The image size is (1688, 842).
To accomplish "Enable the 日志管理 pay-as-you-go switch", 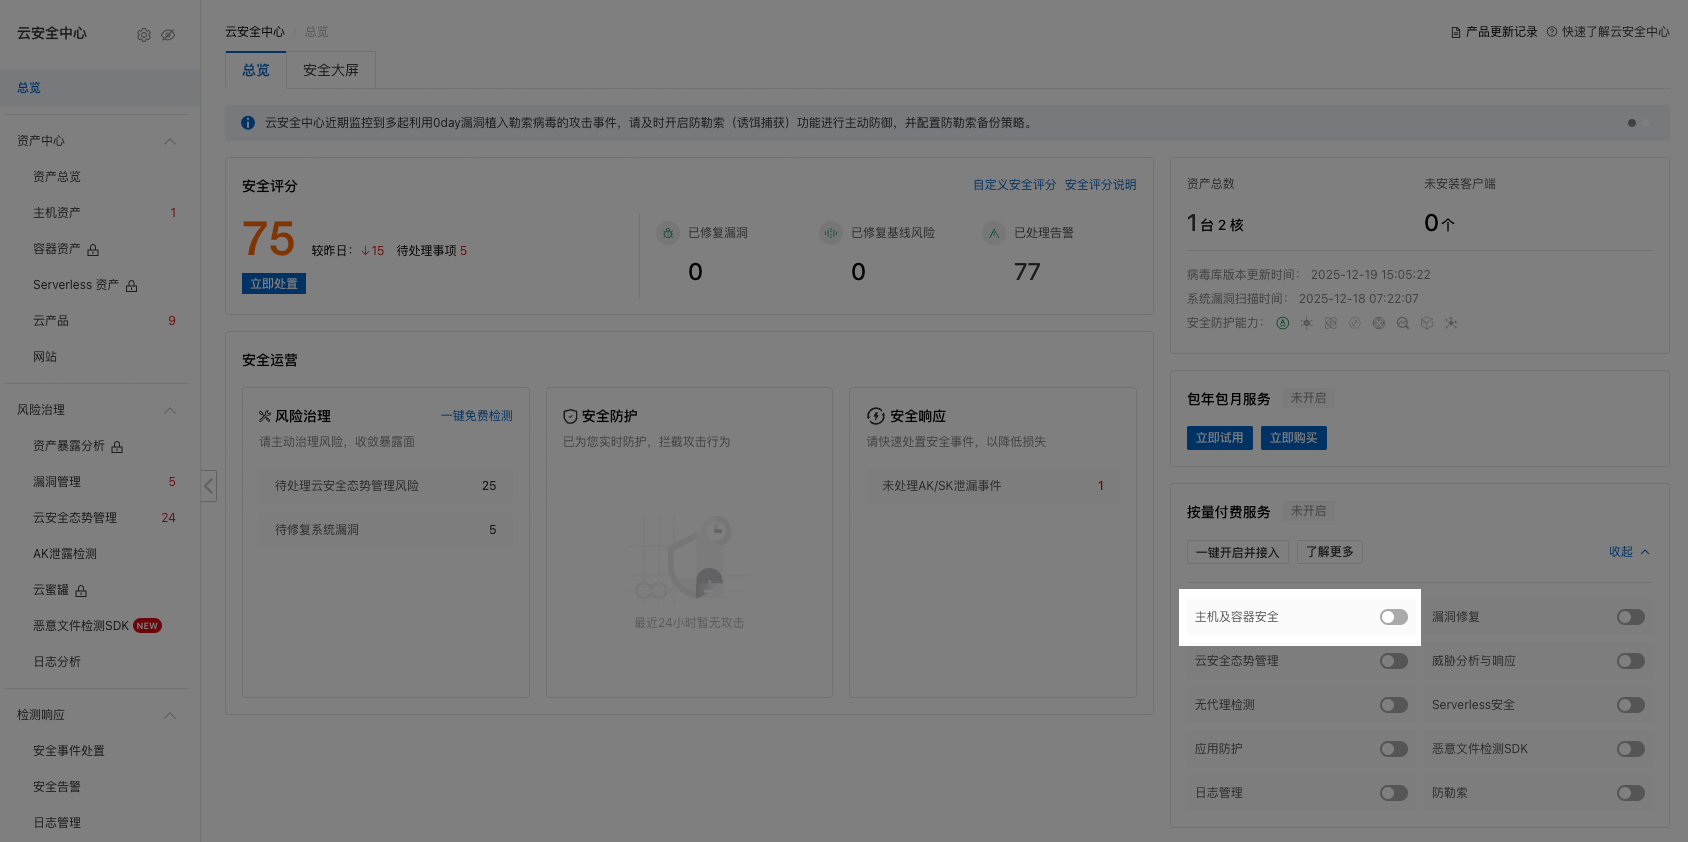I will [x=1394, y=793].
